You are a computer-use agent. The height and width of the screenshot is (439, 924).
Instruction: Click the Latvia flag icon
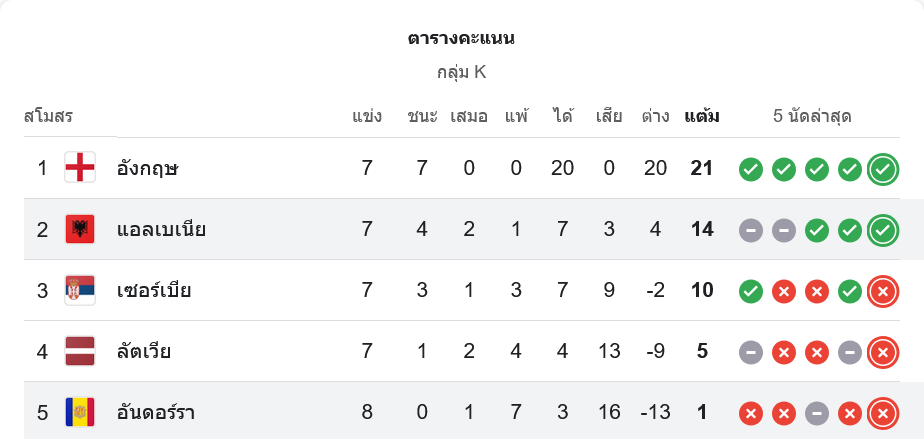tap(80, 352)
